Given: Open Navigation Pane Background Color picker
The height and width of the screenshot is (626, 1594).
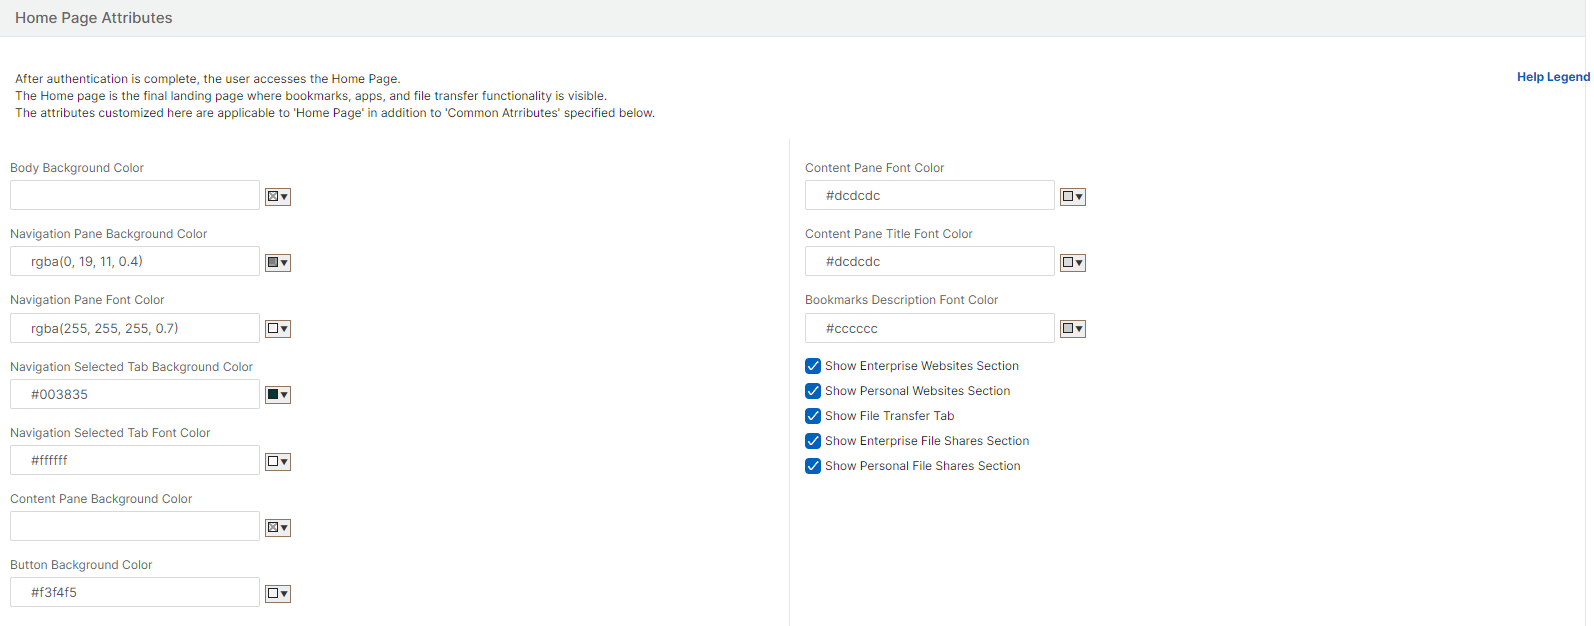Looking at the screenshot, I should [x=277, y=263].
